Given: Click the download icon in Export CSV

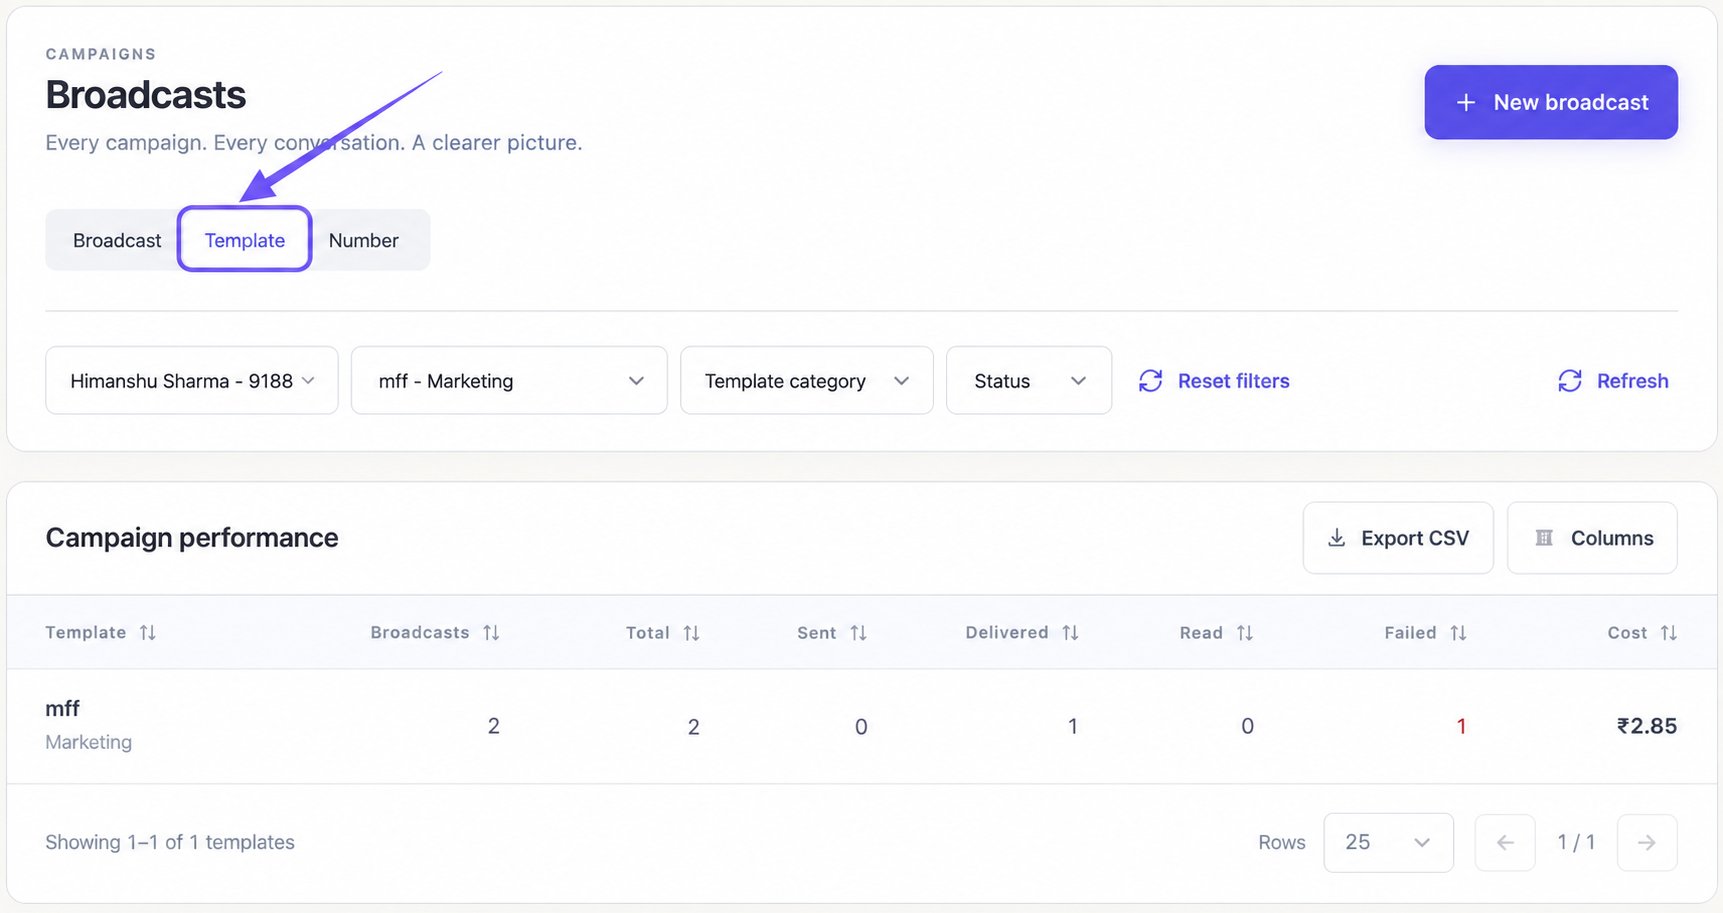Looking at the screenshot, I should (1337, 538).
